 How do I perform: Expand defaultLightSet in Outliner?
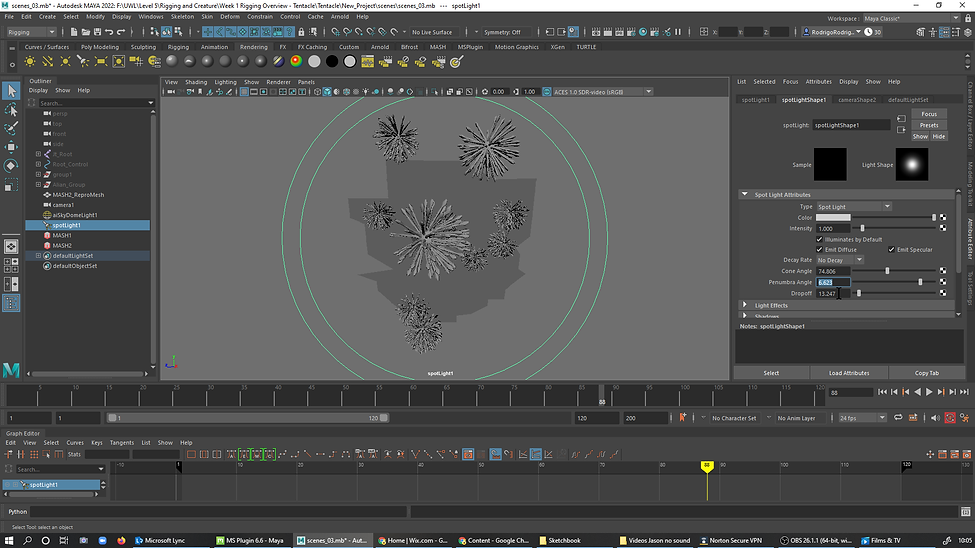click(x=38, y=256)
